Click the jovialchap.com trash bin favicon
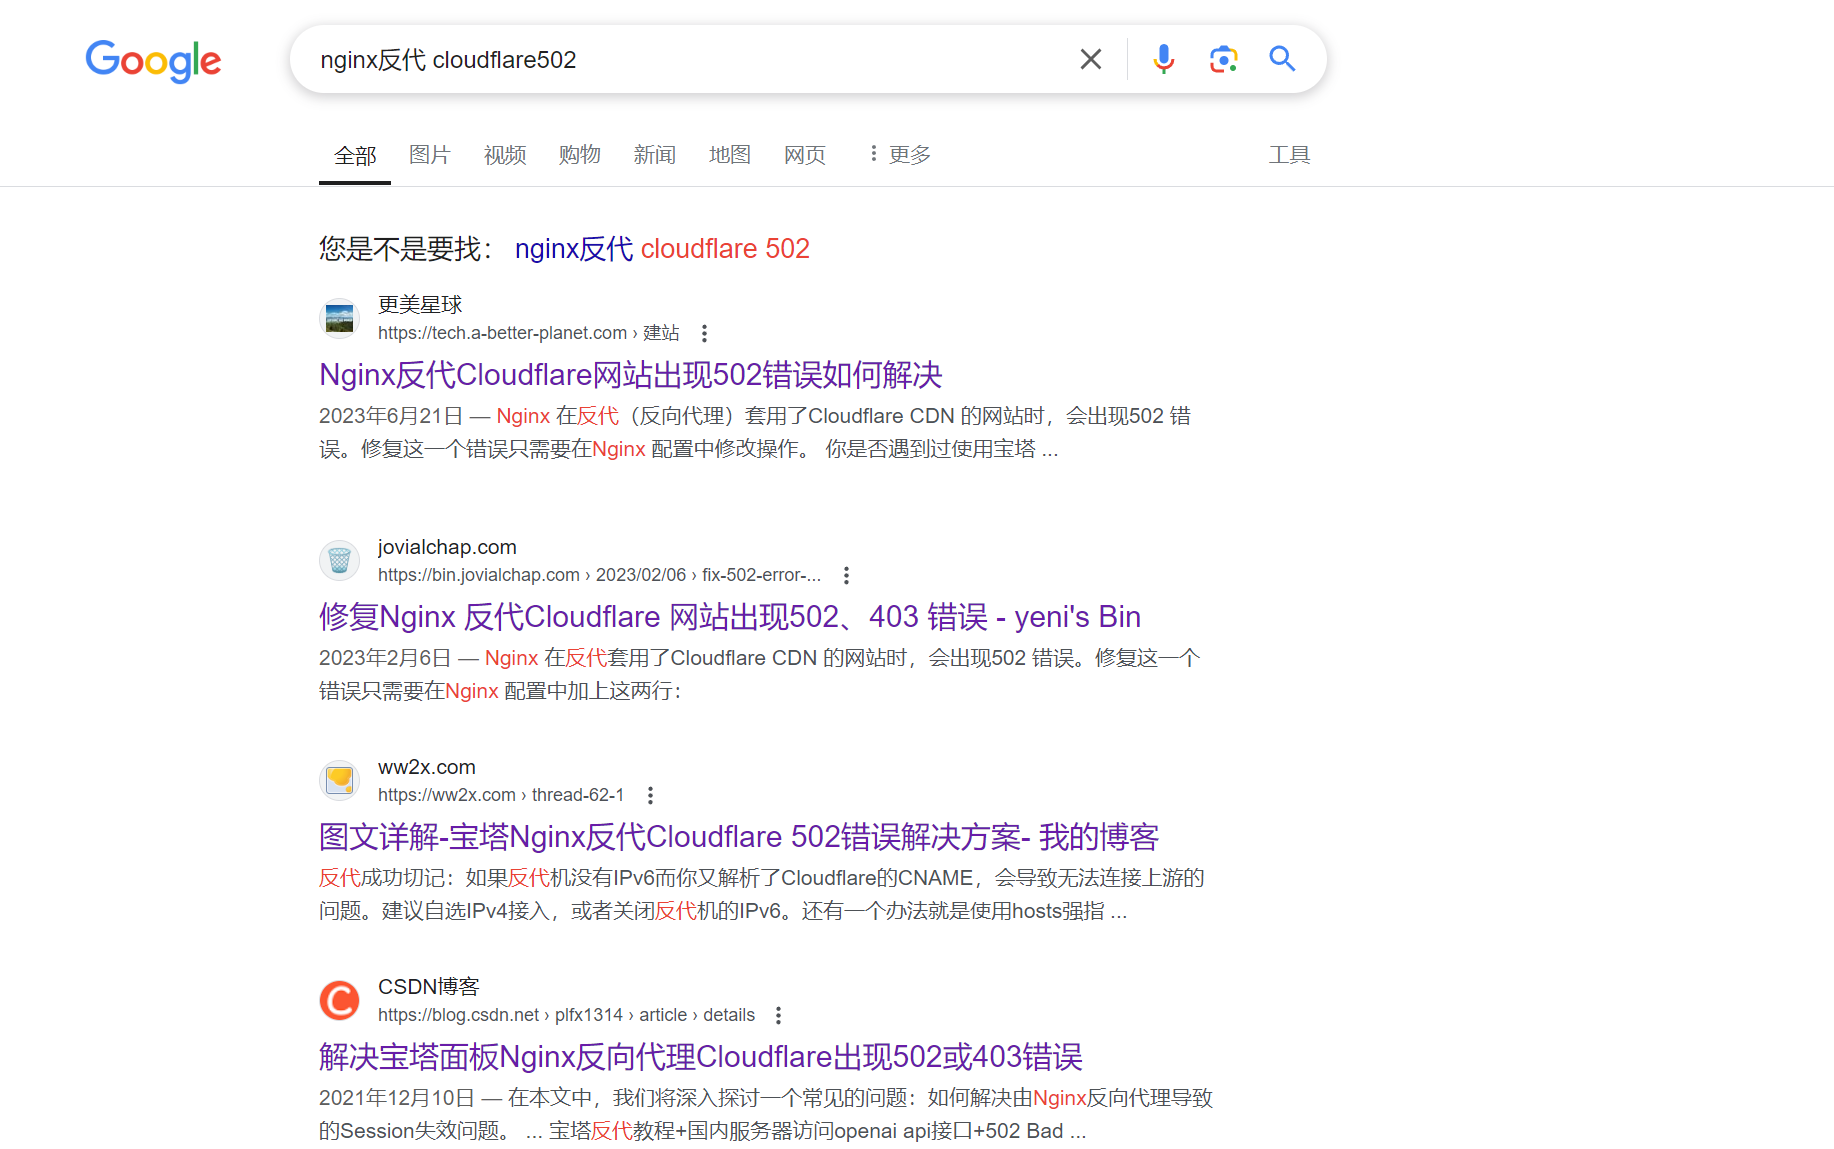The width and height of the screenshot is (1834, 1149). [x=339, y=561]
